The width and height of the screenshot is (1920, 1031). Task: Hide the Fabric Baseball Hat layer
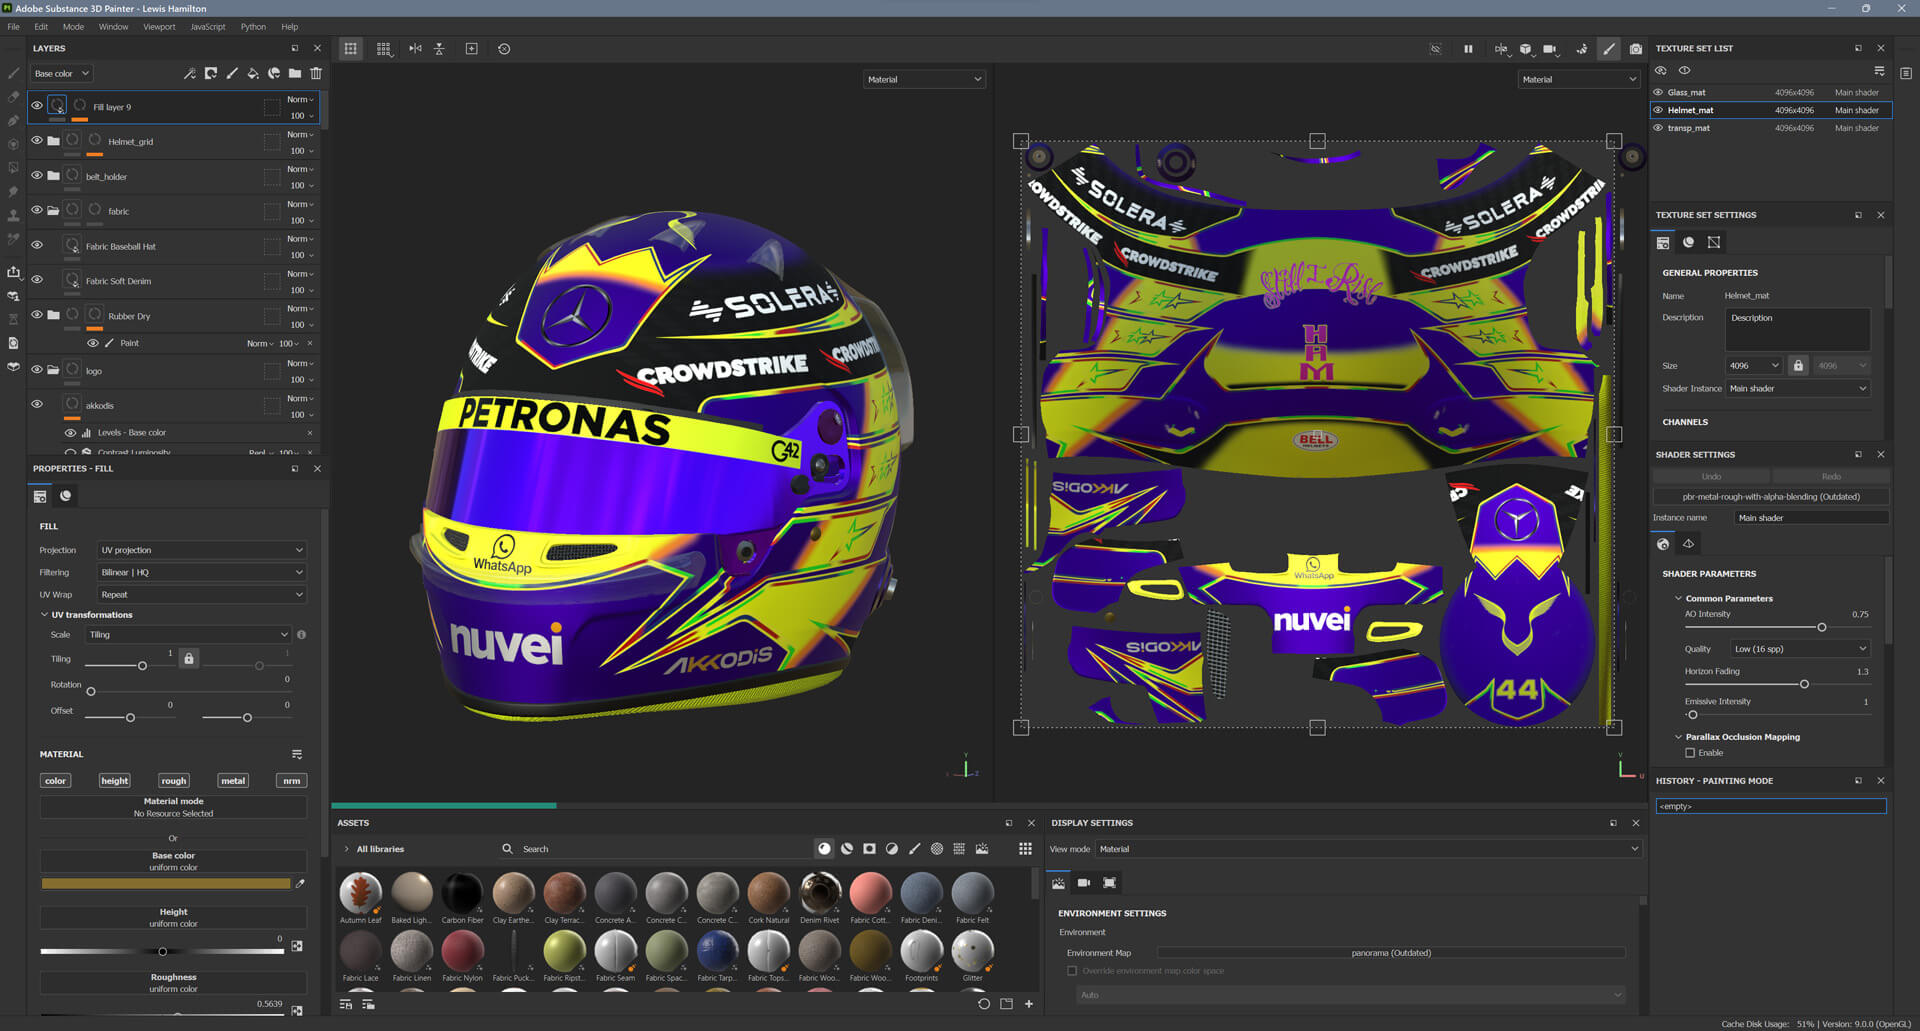coord(37,245)
